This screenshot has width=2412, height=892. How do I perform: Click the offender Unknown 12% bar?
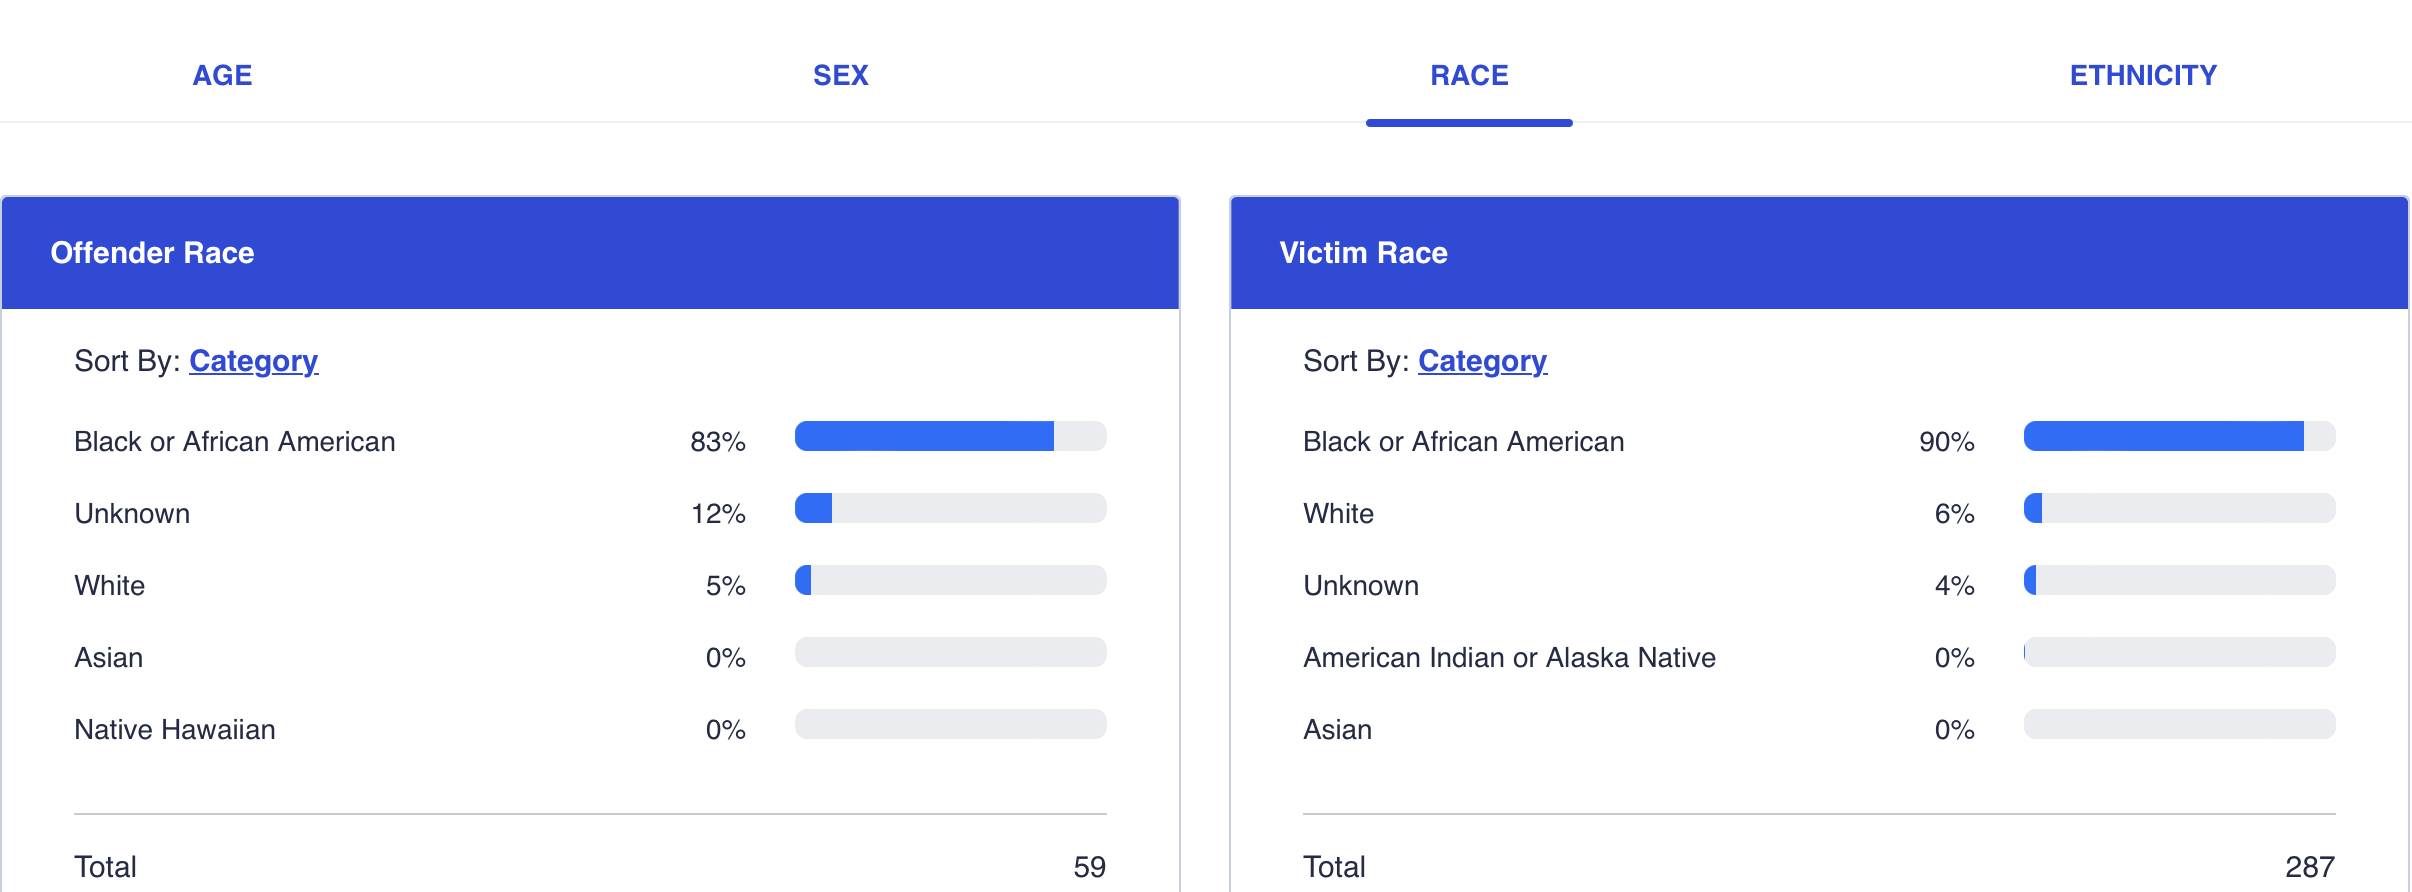(x=950, y=508)
